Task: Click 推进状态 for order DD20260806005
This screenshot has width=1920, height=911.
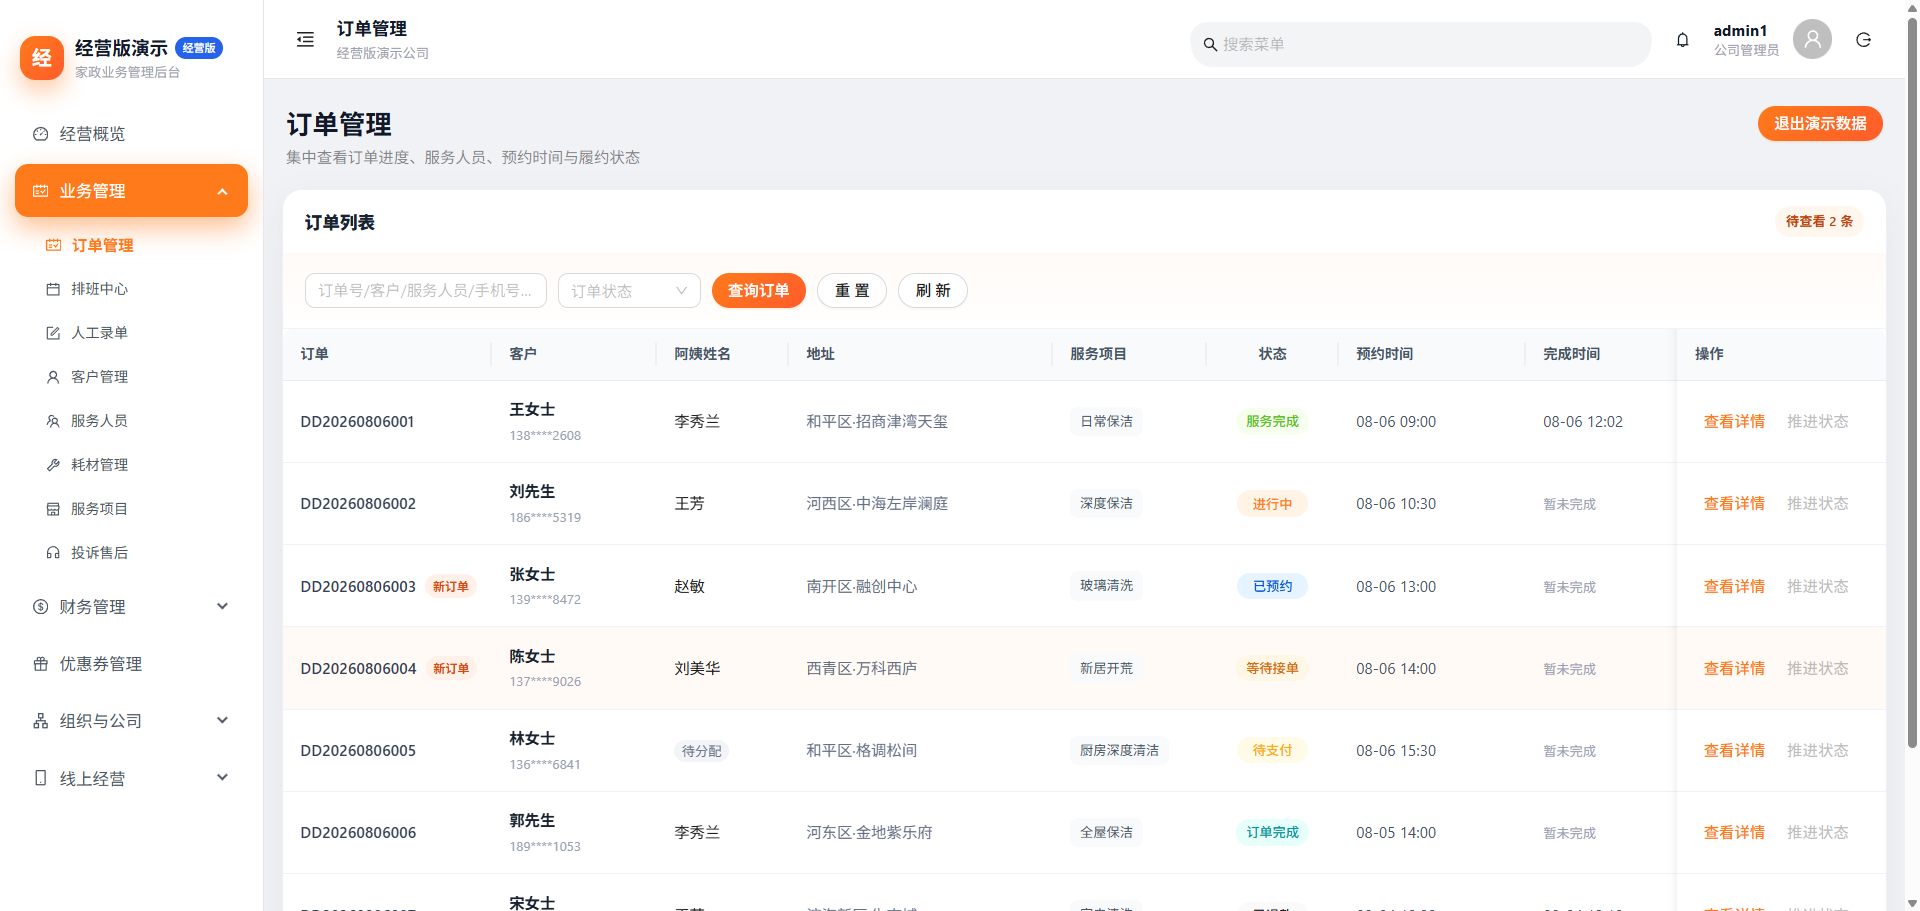Action: [x=1818, y=751]
